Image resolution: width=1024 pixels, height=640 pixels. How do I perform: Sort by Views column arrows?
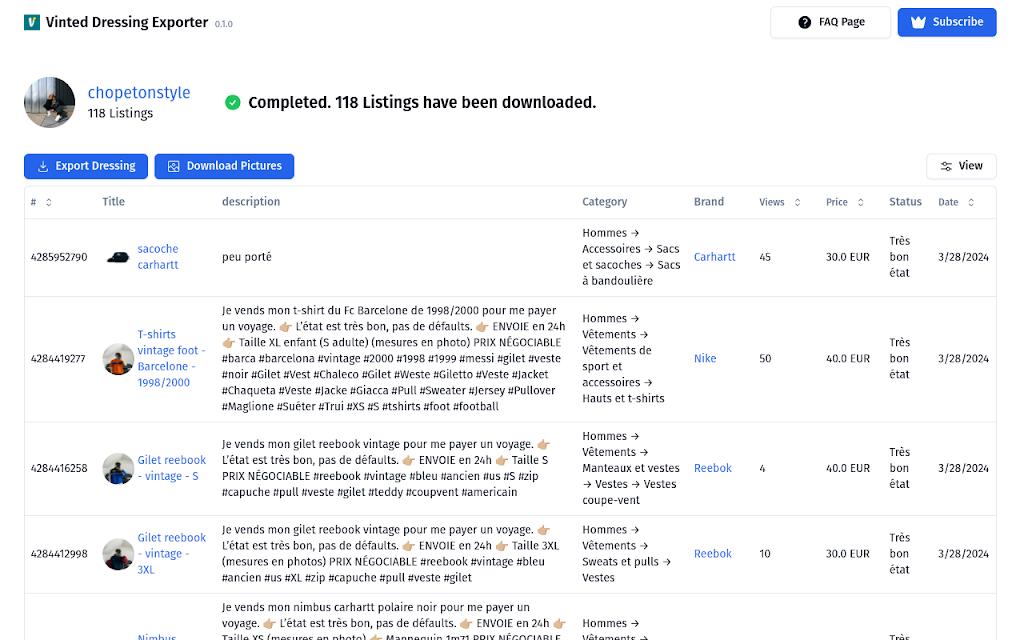click(797, 202)
